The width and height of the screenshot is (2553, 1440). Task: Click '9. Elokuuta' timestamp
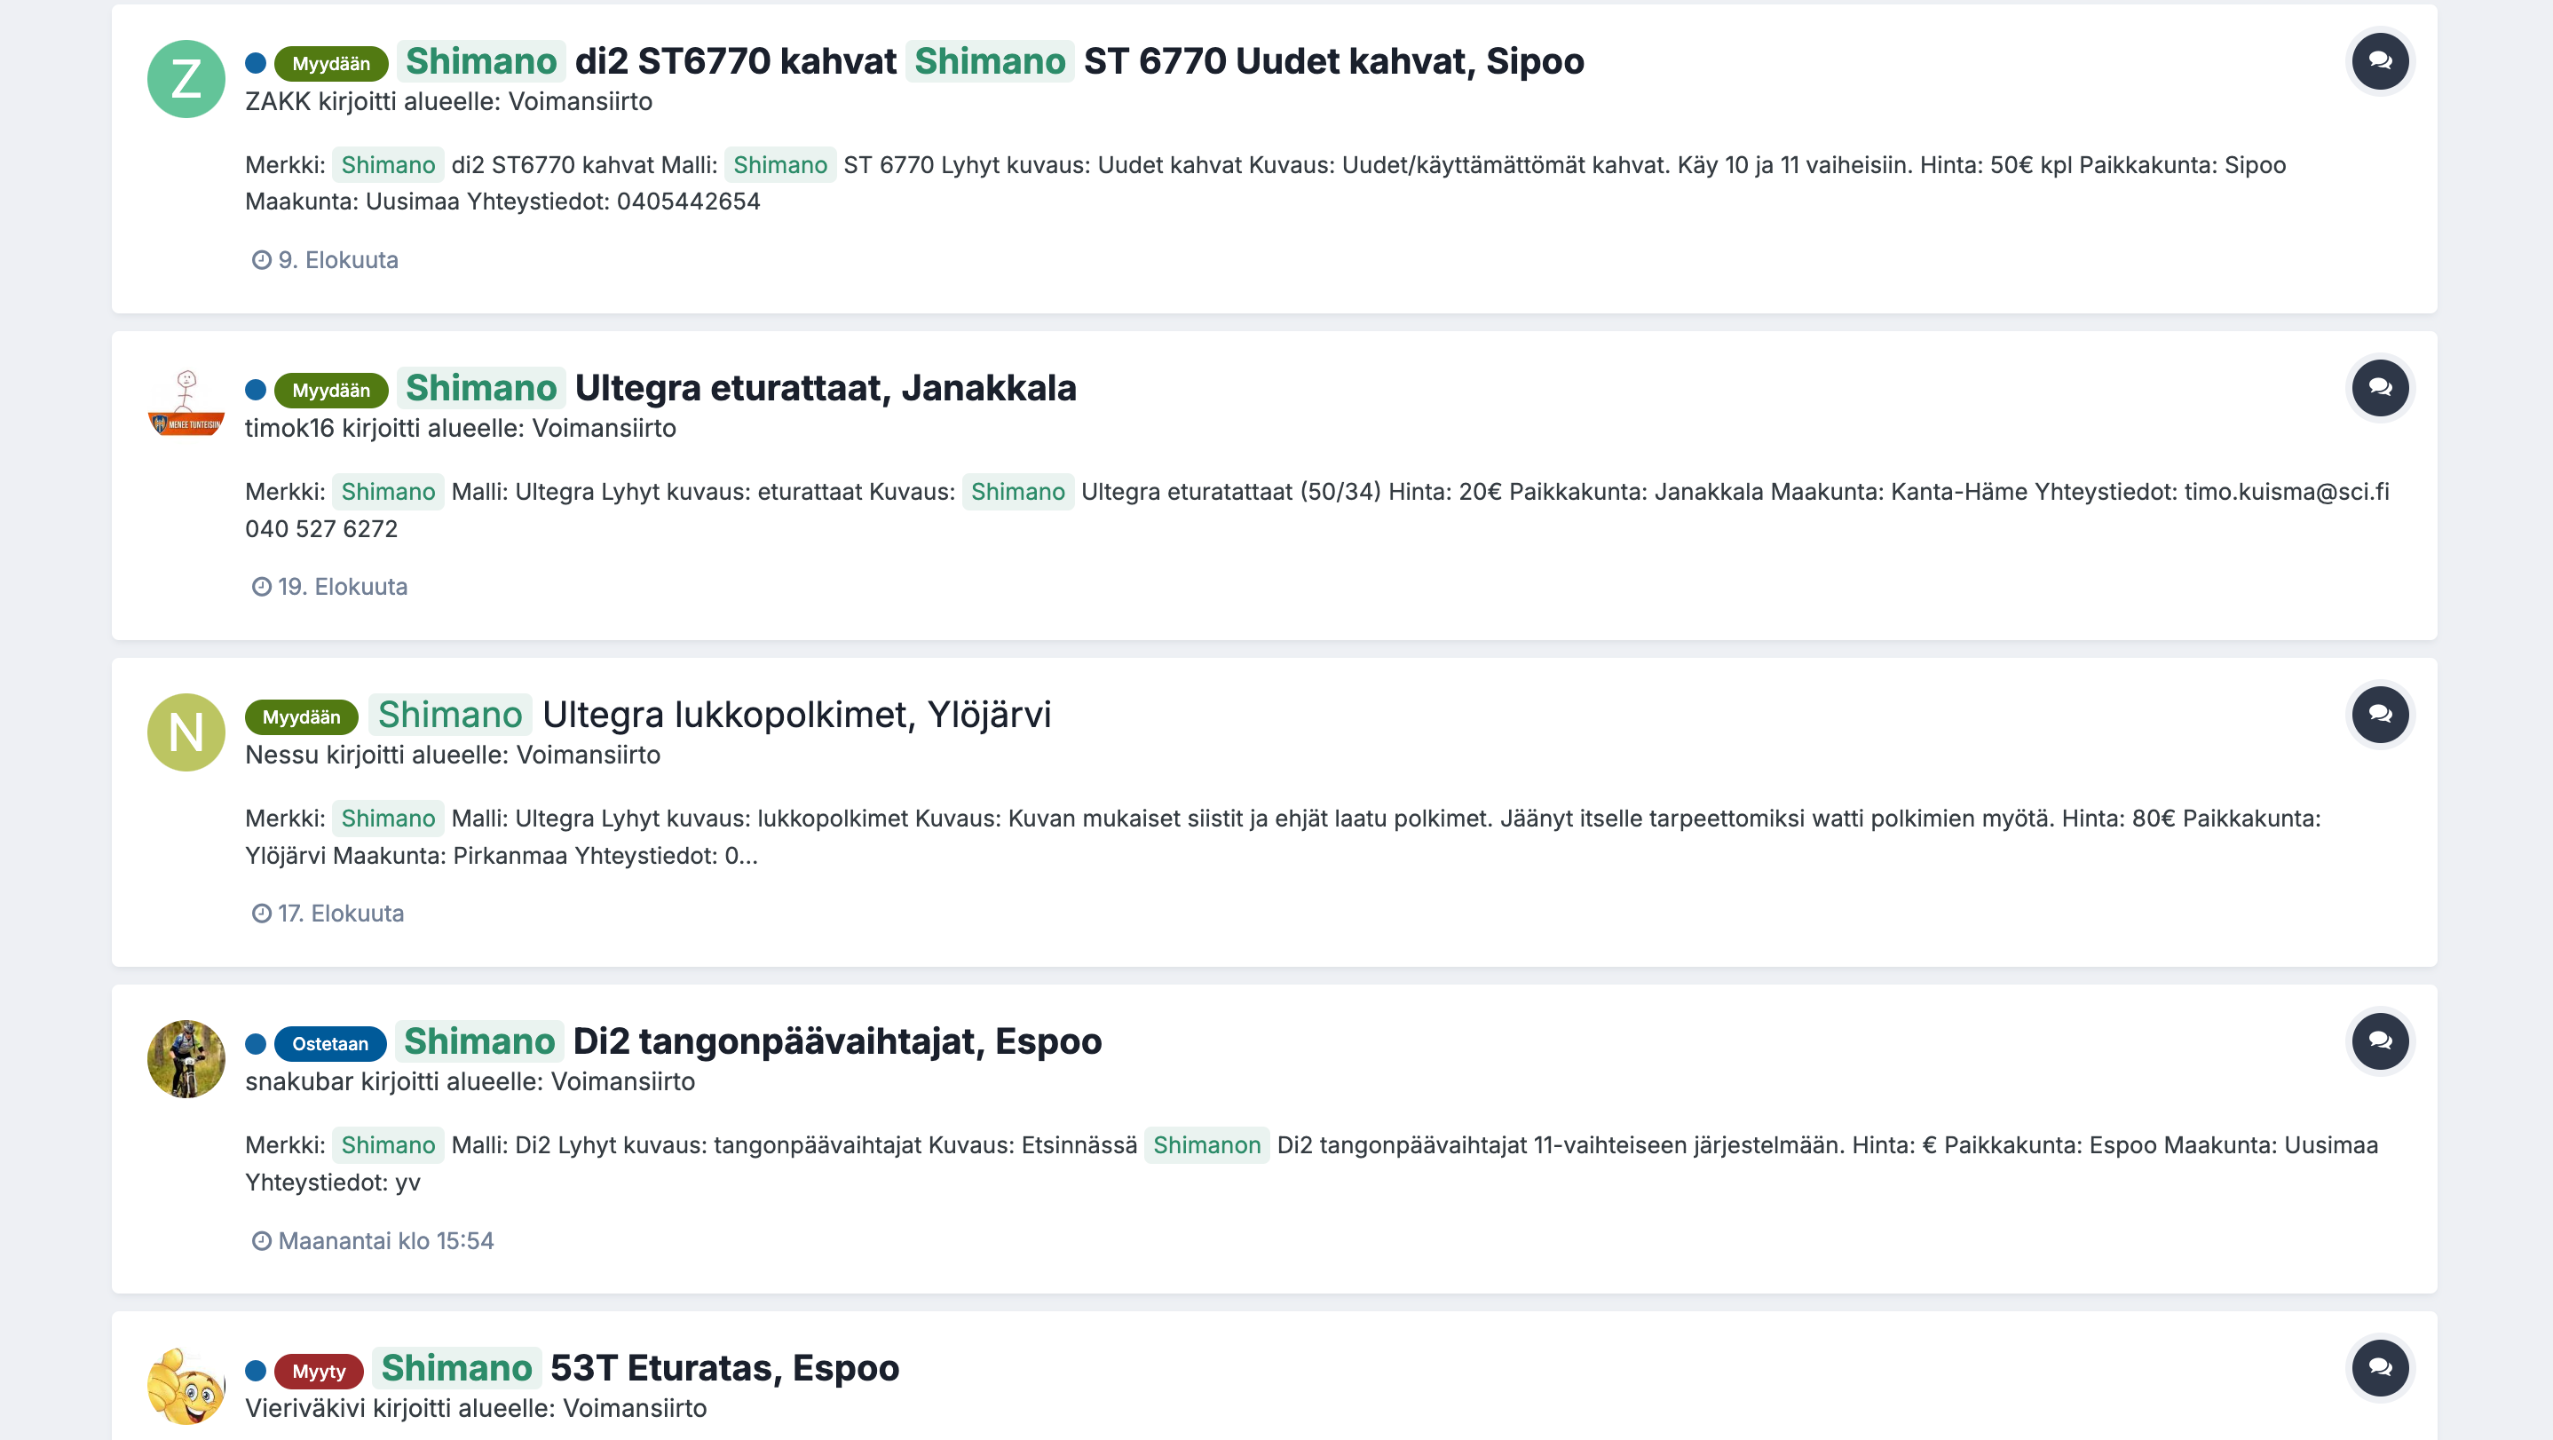(x=338, y=260)
